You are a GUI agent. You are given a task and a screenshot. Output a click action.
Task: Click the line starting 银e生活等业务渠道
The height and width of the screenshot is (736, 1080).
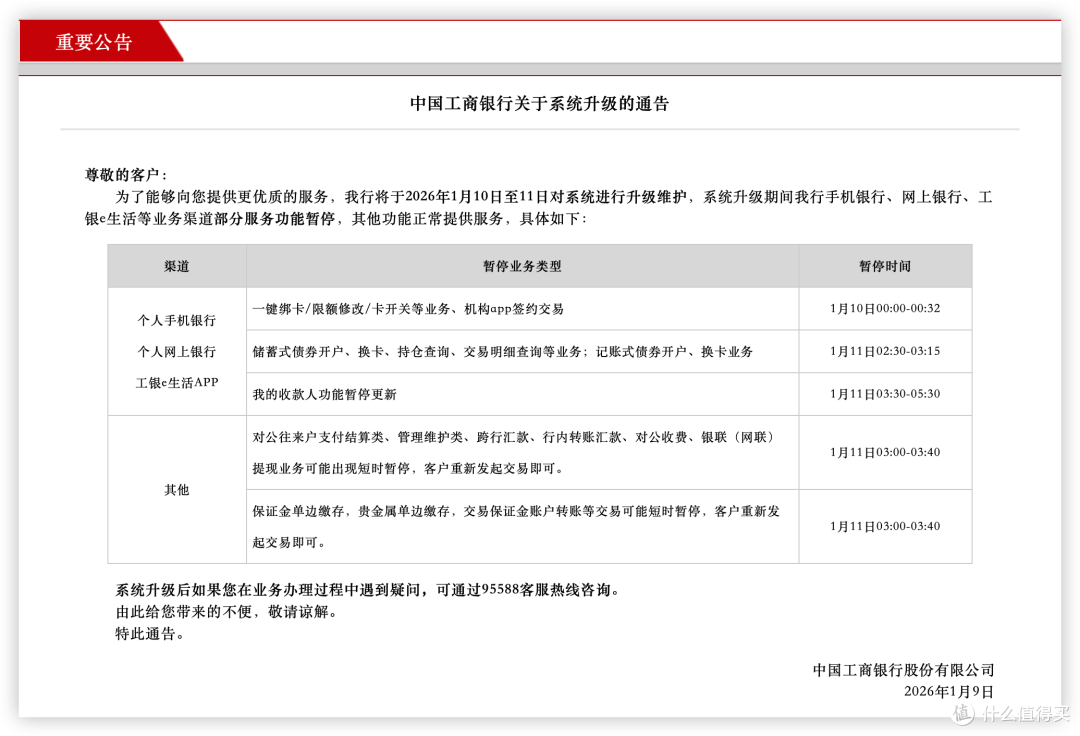[336, 219]
